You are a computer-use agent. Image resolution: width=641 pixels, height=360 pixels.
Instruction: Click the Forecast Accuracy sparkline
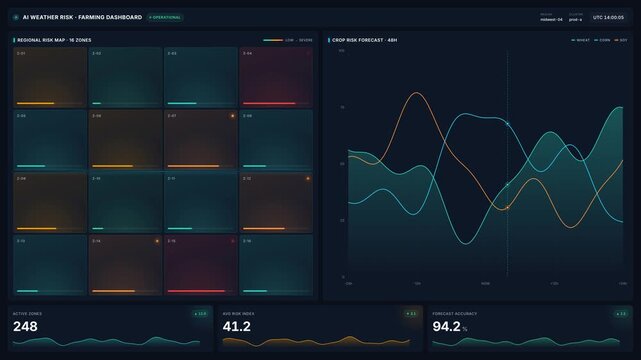(x=526, y=342)
